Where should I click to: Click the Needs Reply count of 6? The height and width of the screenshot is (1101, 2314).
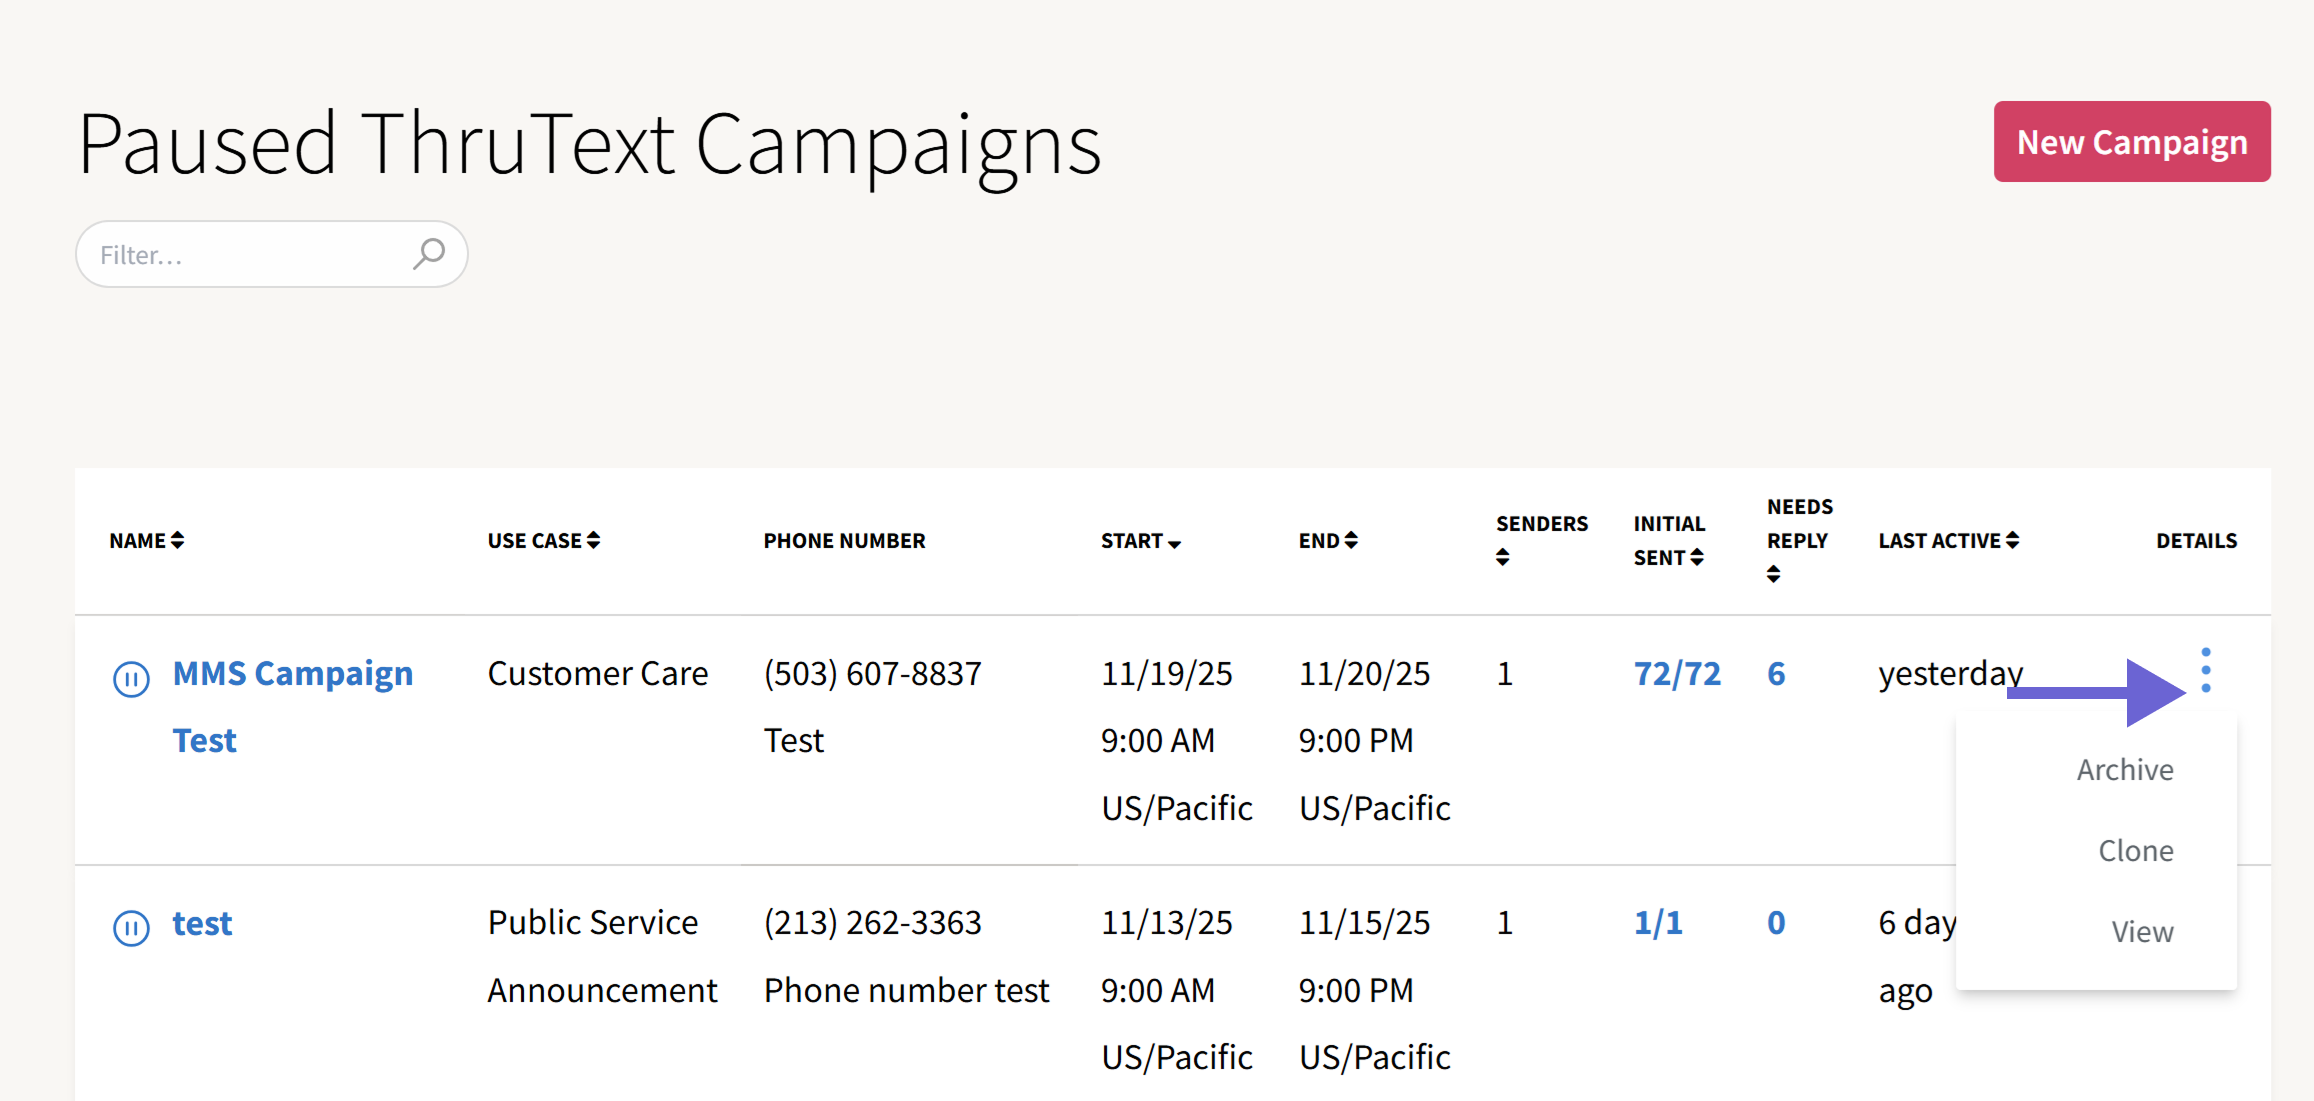point(1775,673)
